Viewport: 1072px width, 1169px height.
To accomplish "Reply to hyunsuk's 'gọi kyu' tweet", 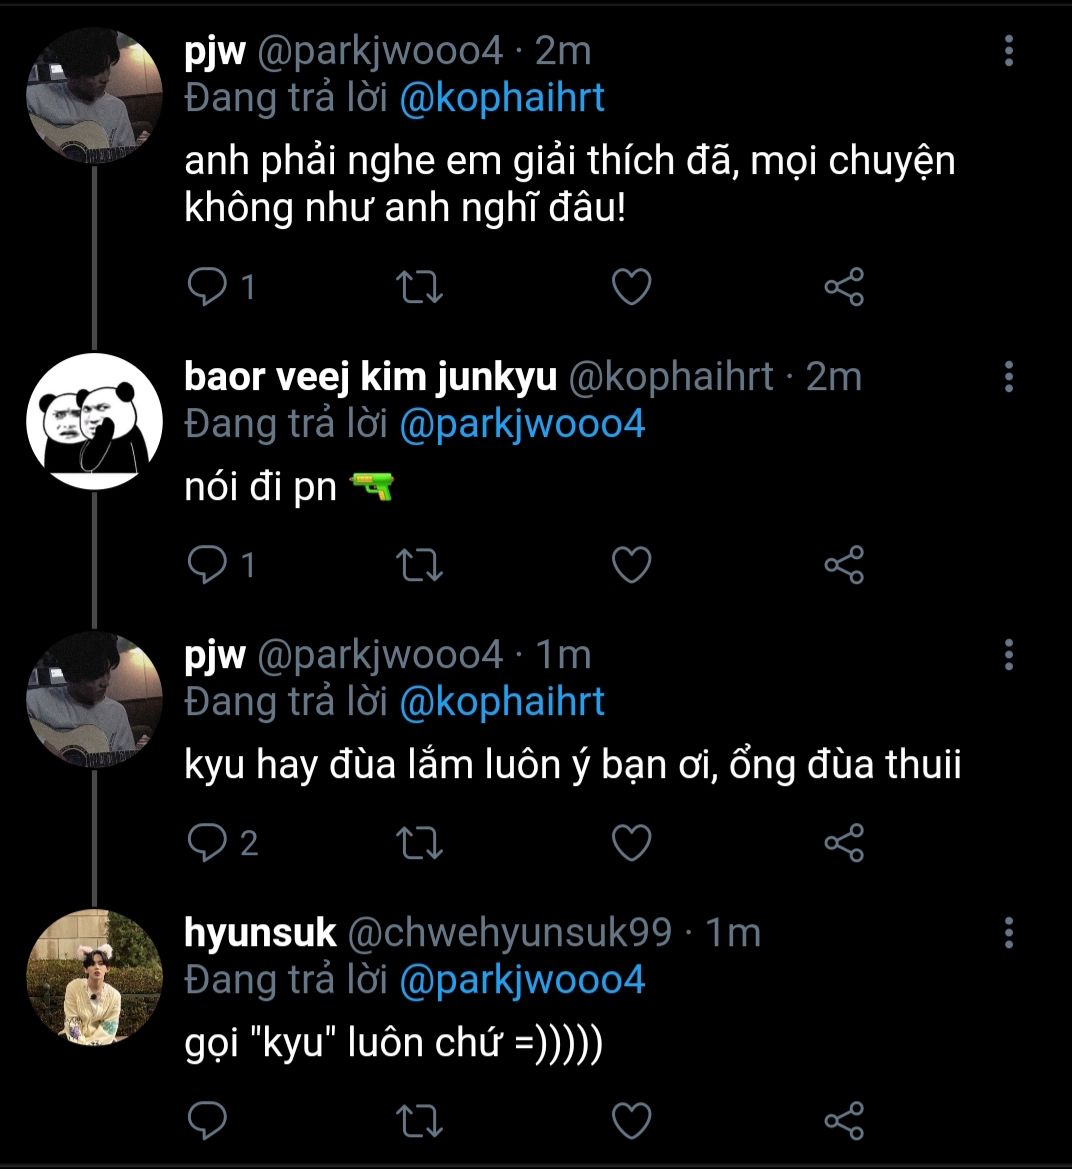I will (208, 1120).
